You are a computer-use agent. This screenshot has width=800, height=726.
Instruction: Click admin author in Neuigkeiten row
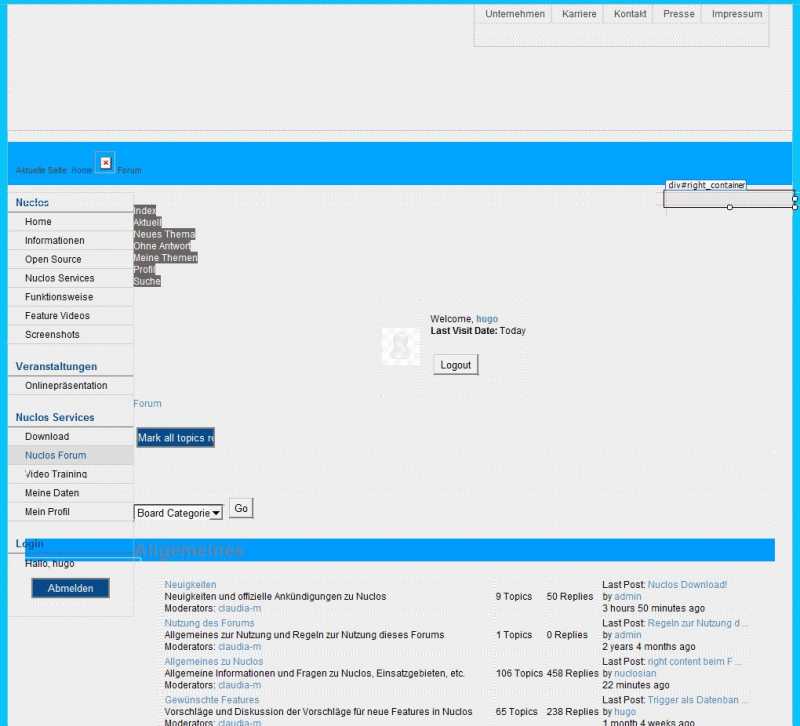tap(628, 596)
